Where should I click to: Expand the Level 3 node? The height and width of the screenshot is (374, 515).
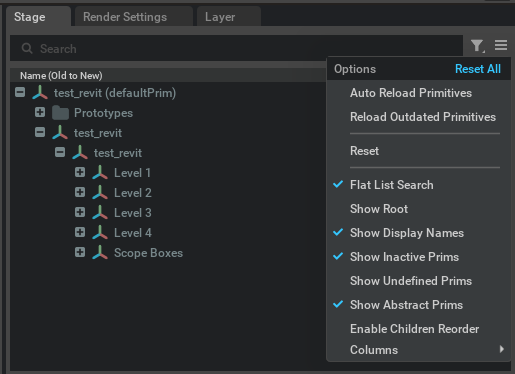pyautogui.click(x=80, y=212)
